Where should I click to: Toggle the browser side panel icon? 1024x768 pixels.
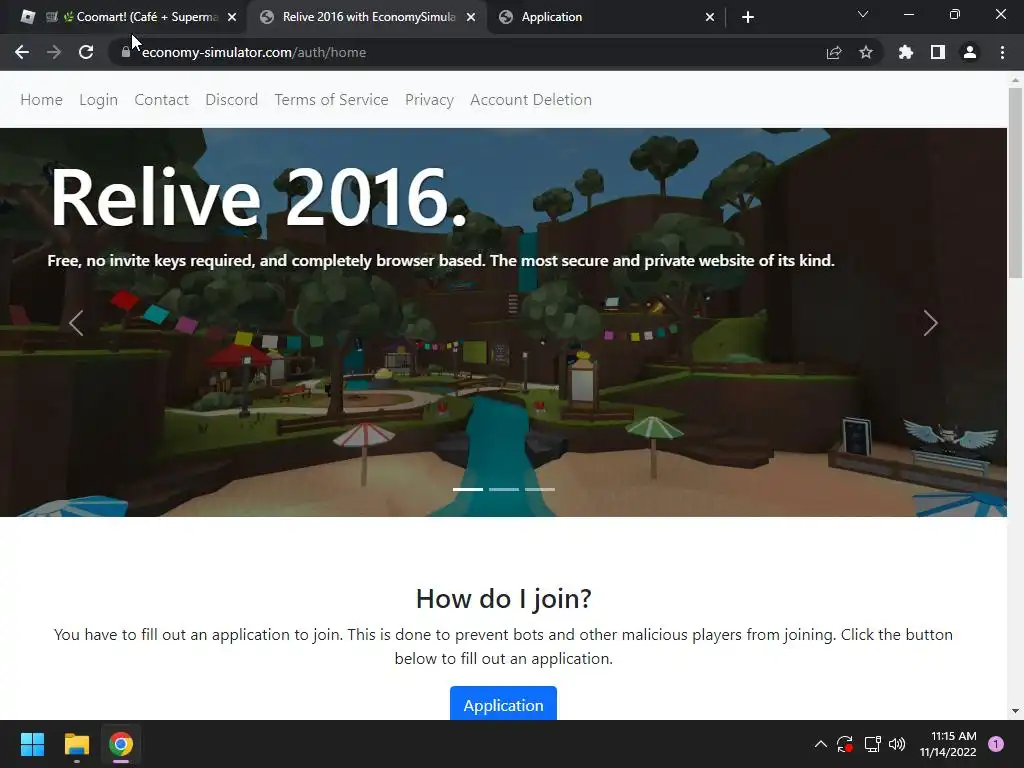click(x=938, y=52)
